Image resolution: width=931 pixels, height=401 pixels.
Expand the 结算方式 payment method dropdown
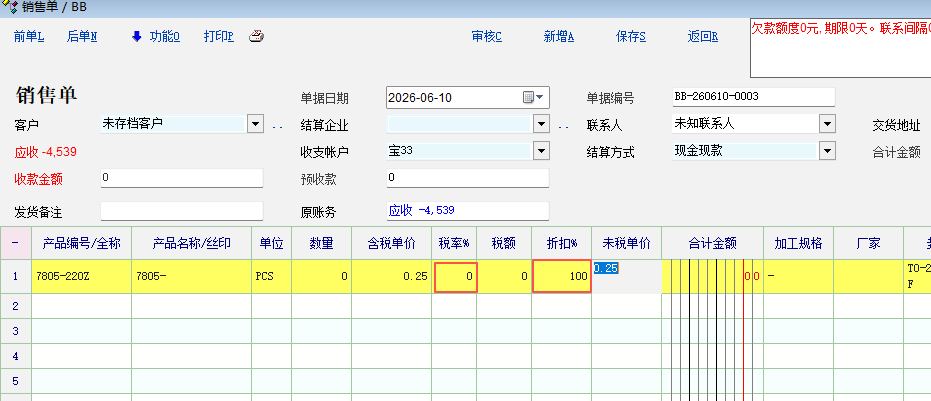click(827, 151)
